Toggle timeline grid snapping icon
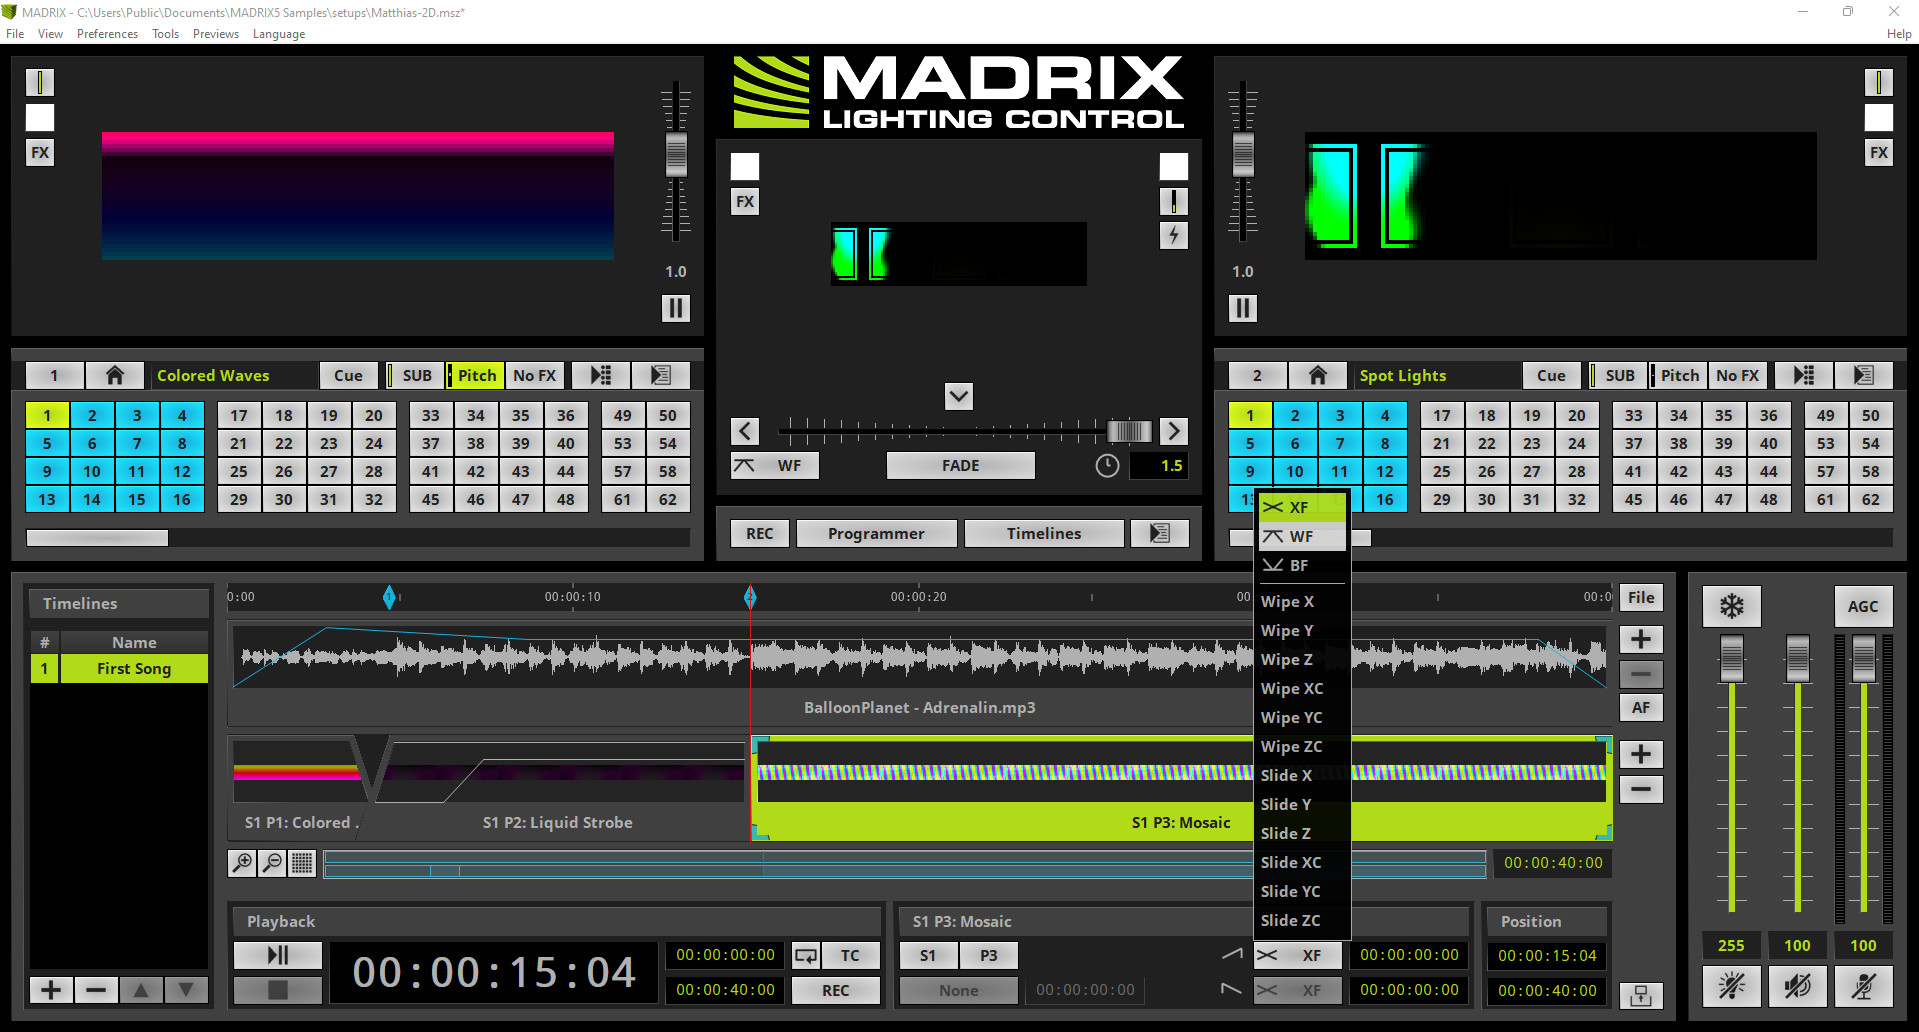 302,863
